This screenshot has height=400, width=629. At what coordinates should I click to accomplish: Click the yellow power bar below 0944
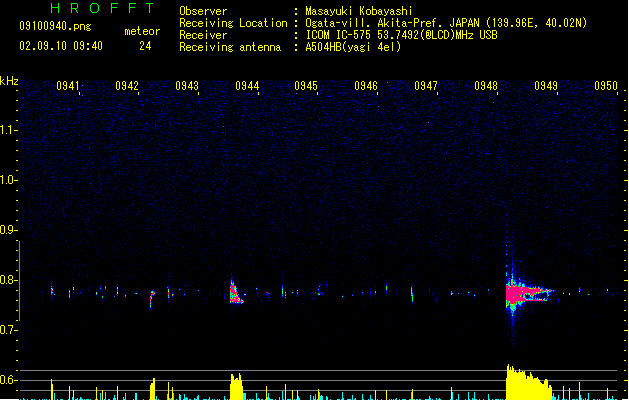pos(236,386)
